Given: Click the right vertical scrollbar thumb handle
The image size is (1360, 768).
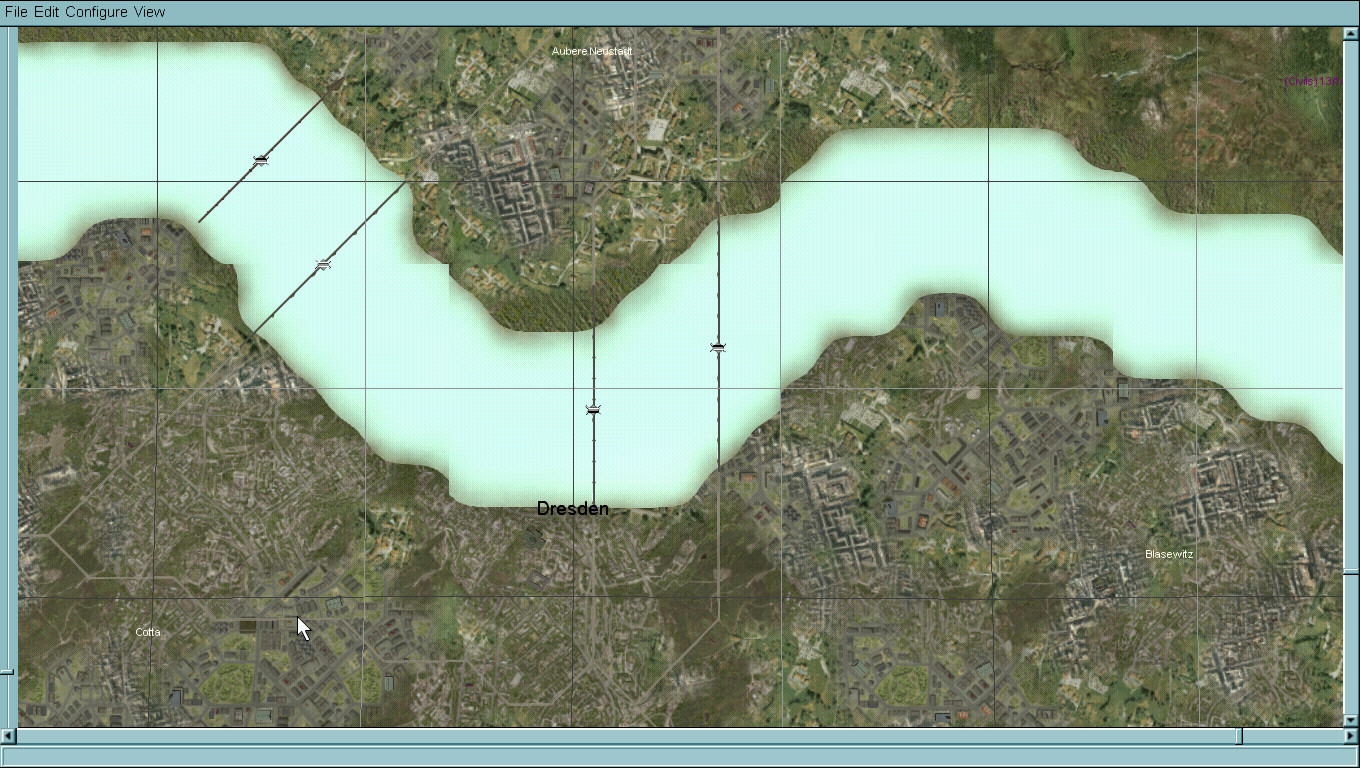Looking at the screenshot, I should (1351, 573).
